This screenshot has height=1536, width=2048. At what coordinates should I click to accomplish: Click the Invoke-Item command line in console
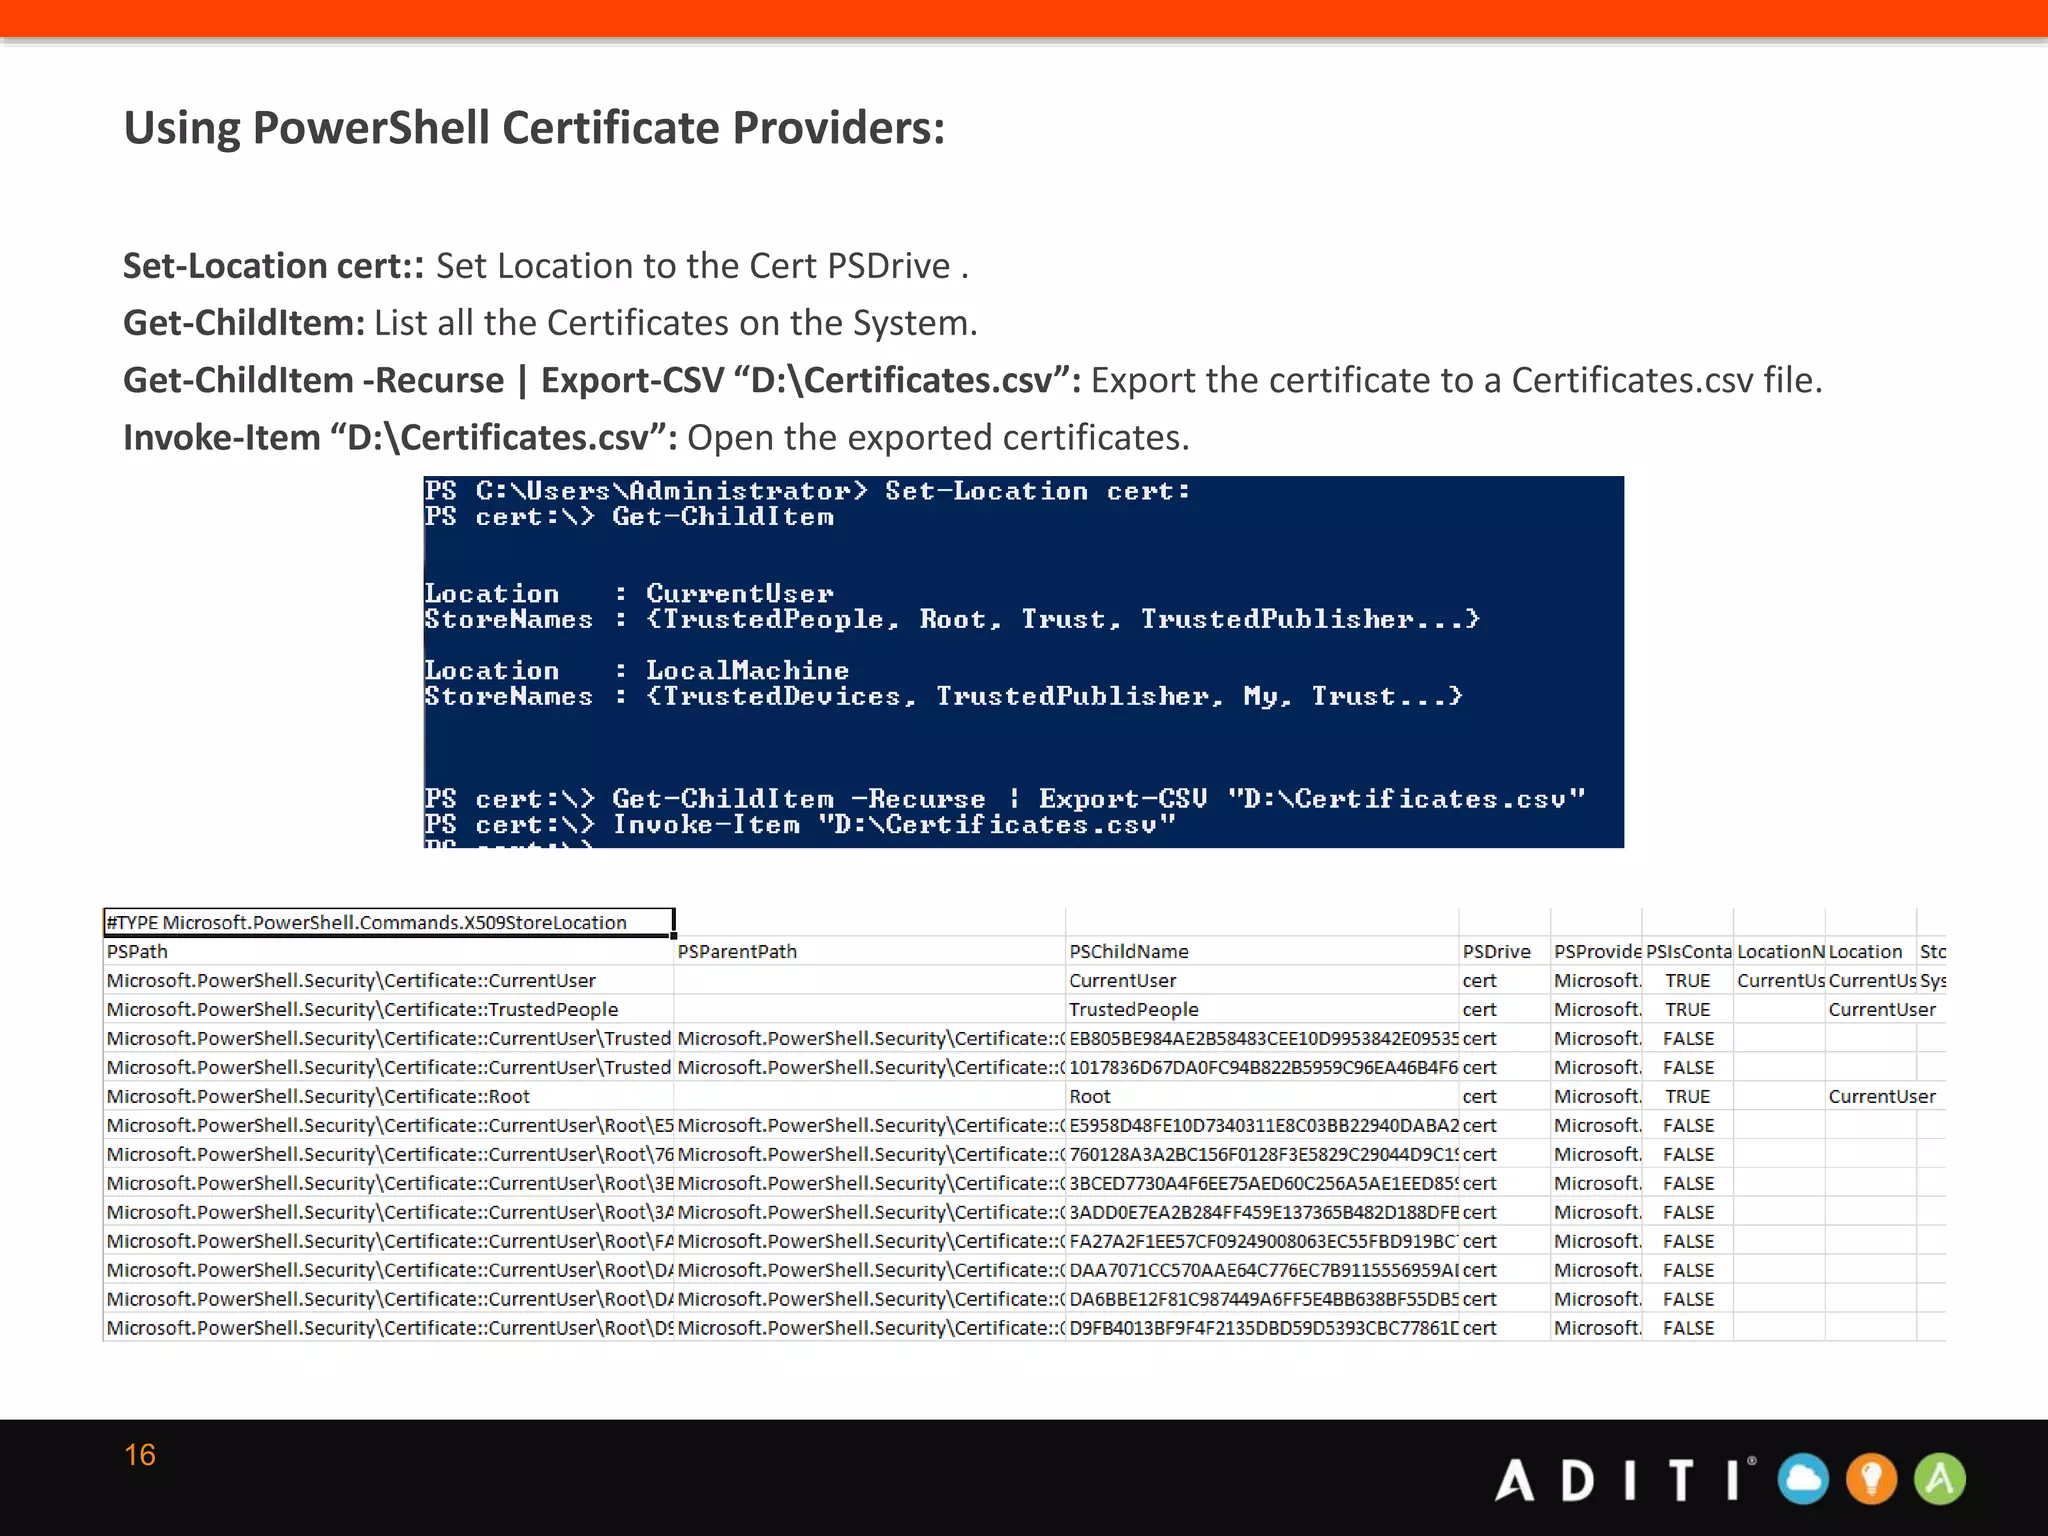800,825
